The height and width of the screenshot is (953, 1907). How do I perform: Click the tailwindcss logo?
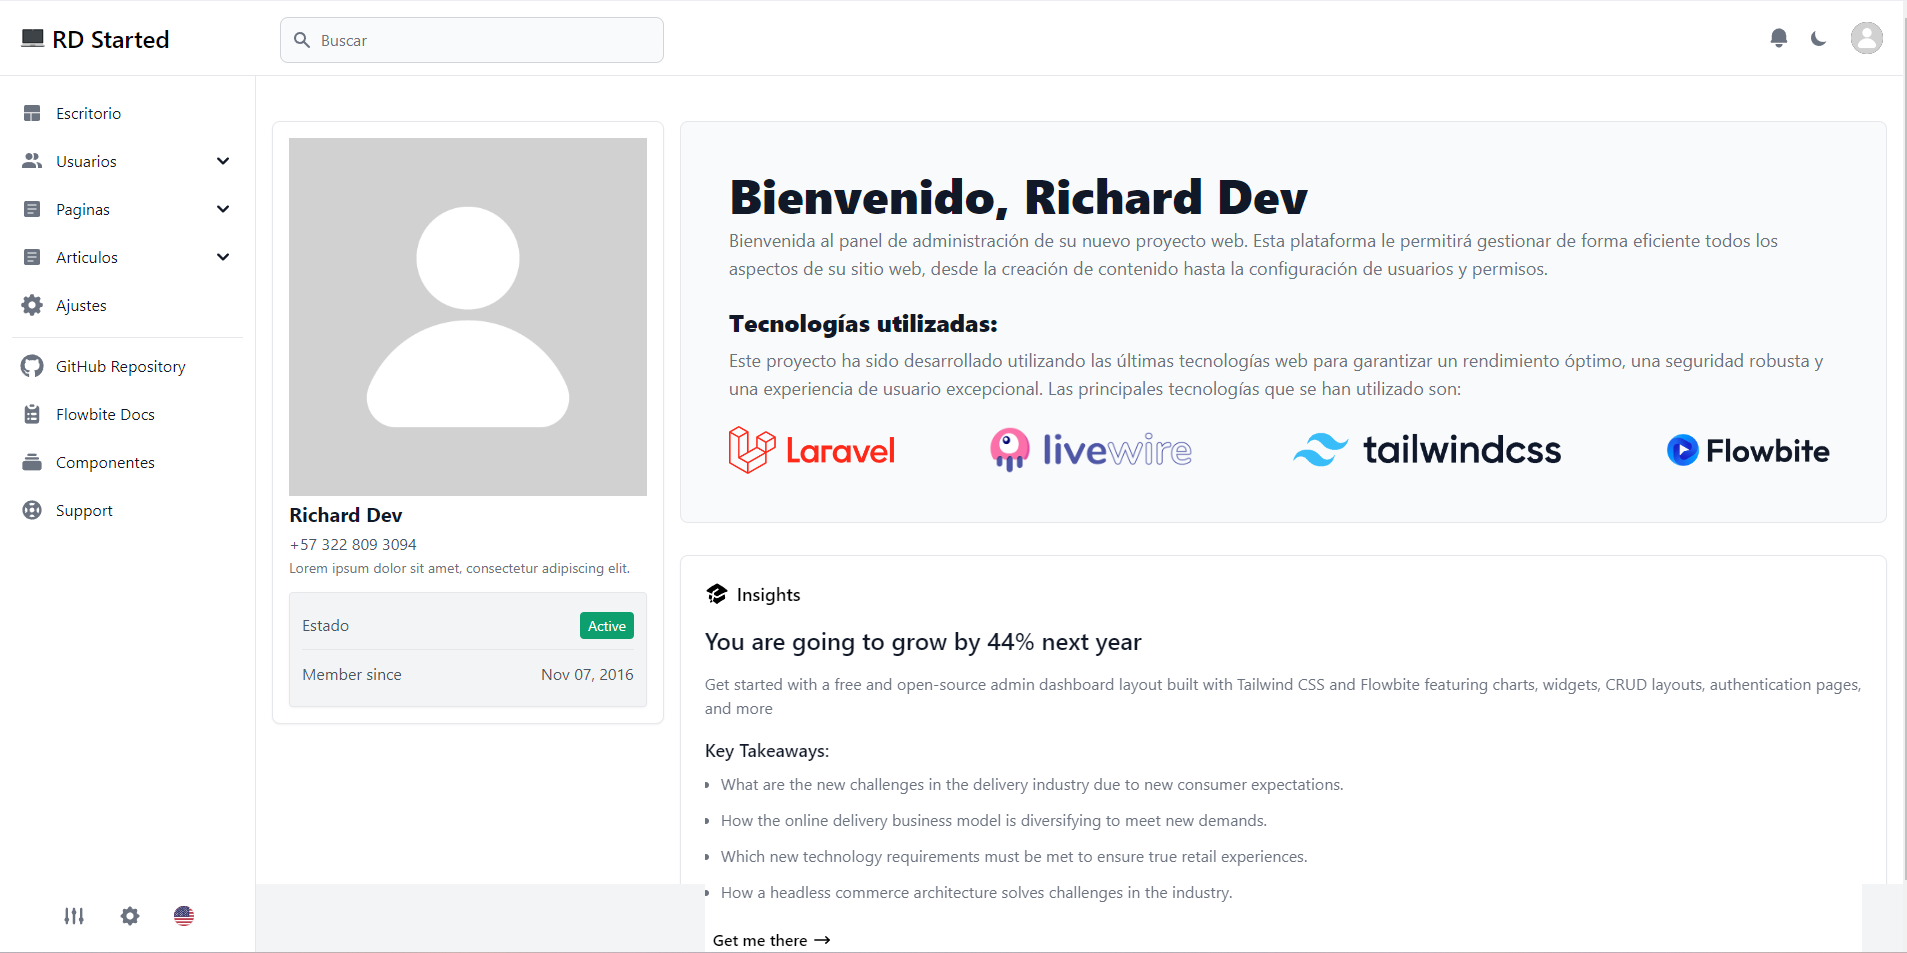click(1427, 450)
